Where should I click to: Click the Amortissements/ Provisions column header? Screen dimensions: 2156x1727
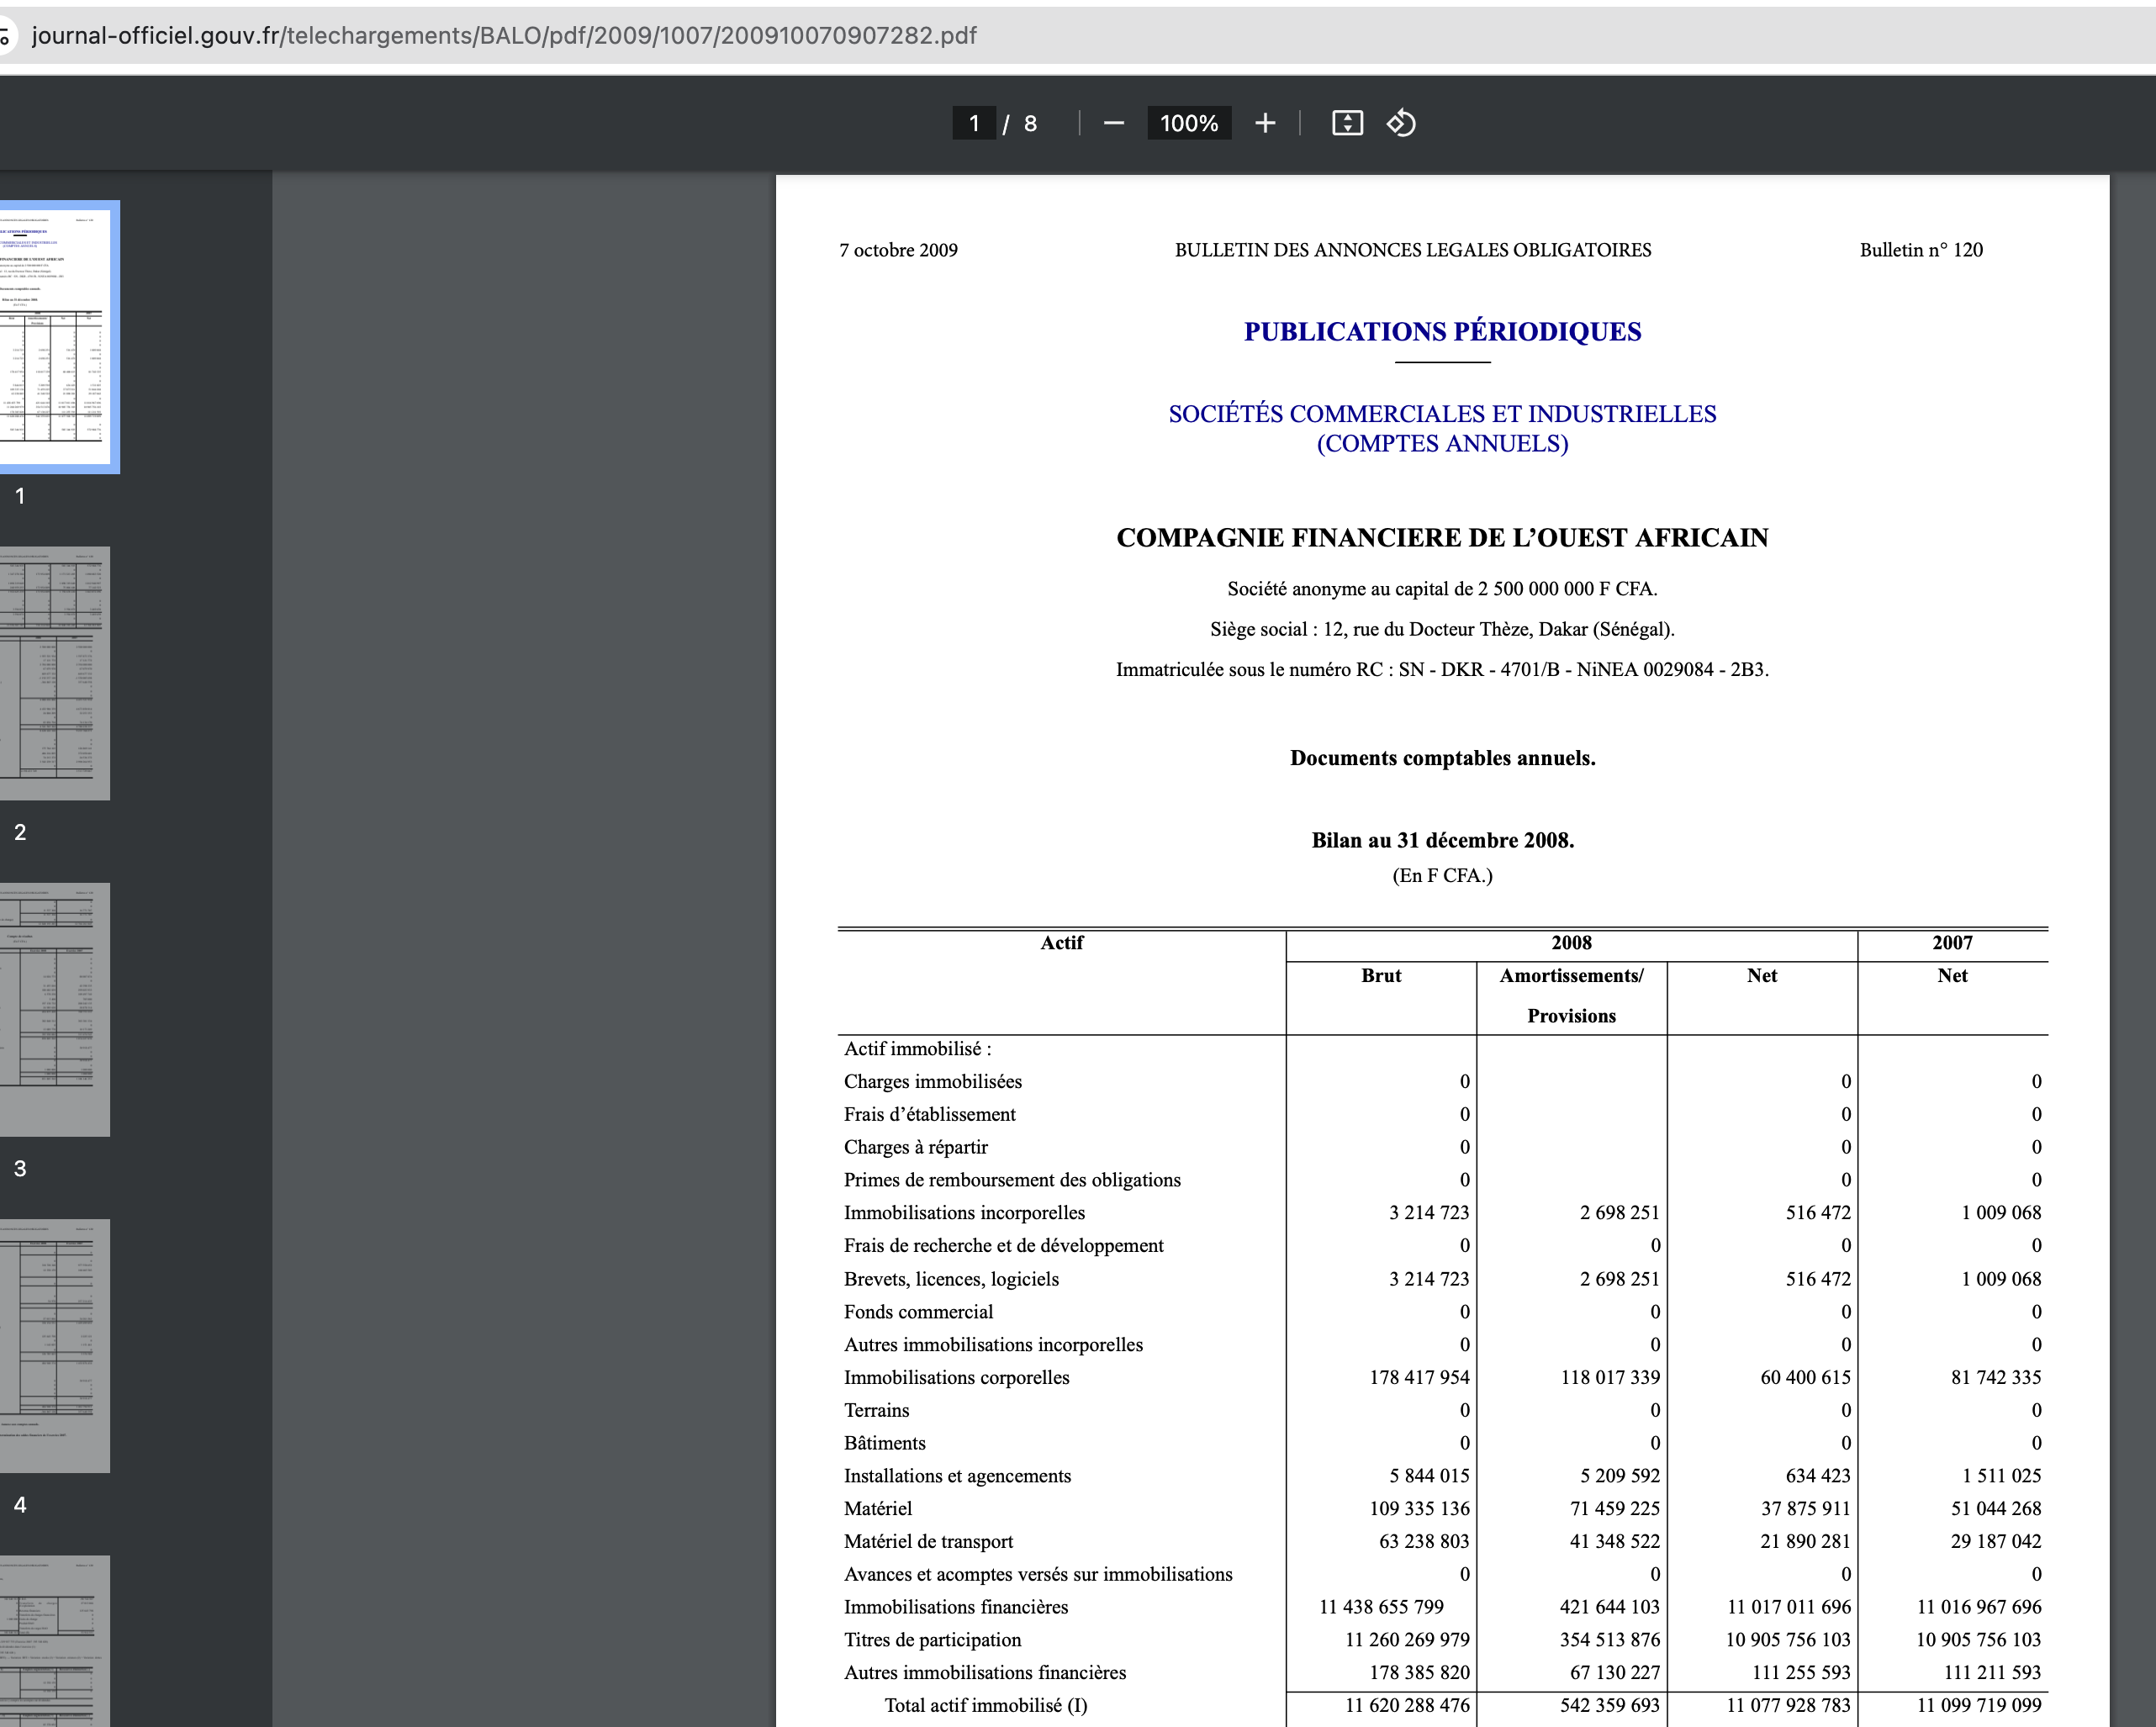(1571, 996)
